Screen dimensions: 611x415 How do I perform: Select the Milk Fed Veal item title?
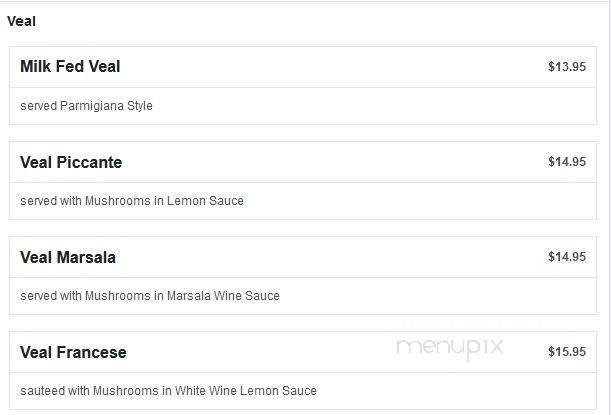tap(70, 66)
